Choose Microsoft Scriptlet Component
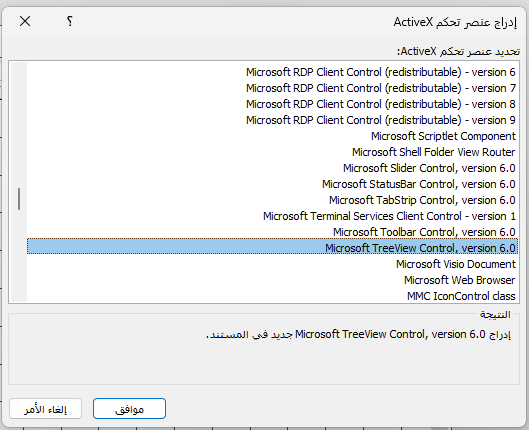The image size is (529, 430). click(x=272, y=136)
